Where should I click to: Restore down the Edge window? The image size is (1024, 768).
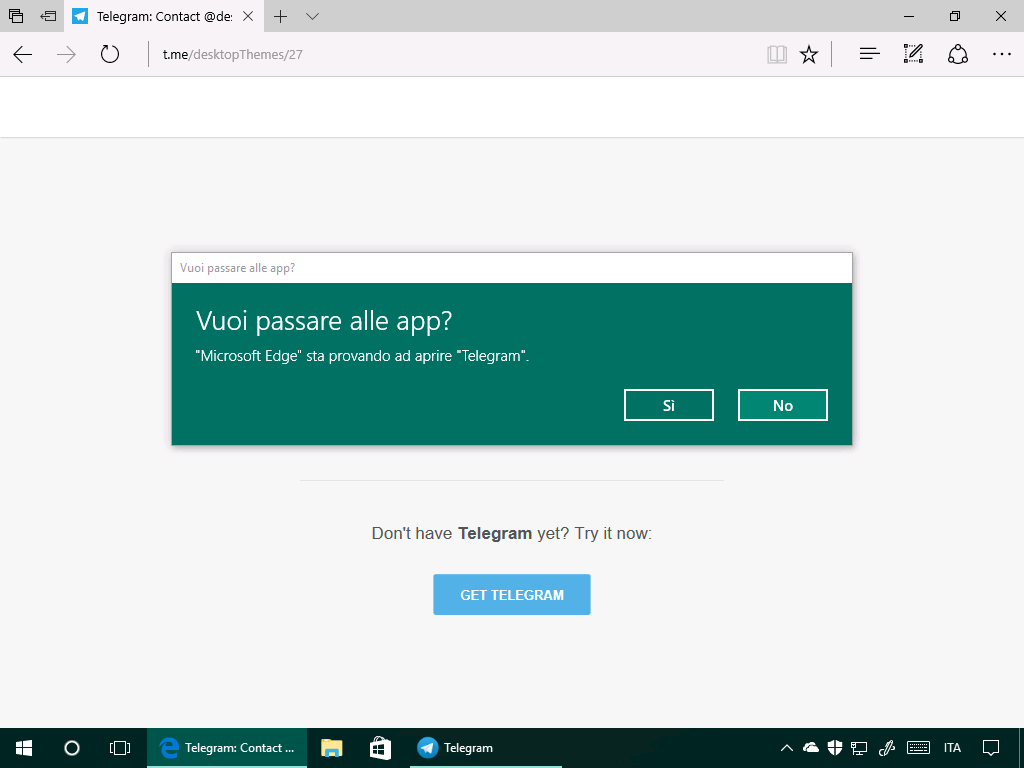[x=955, y=16]
